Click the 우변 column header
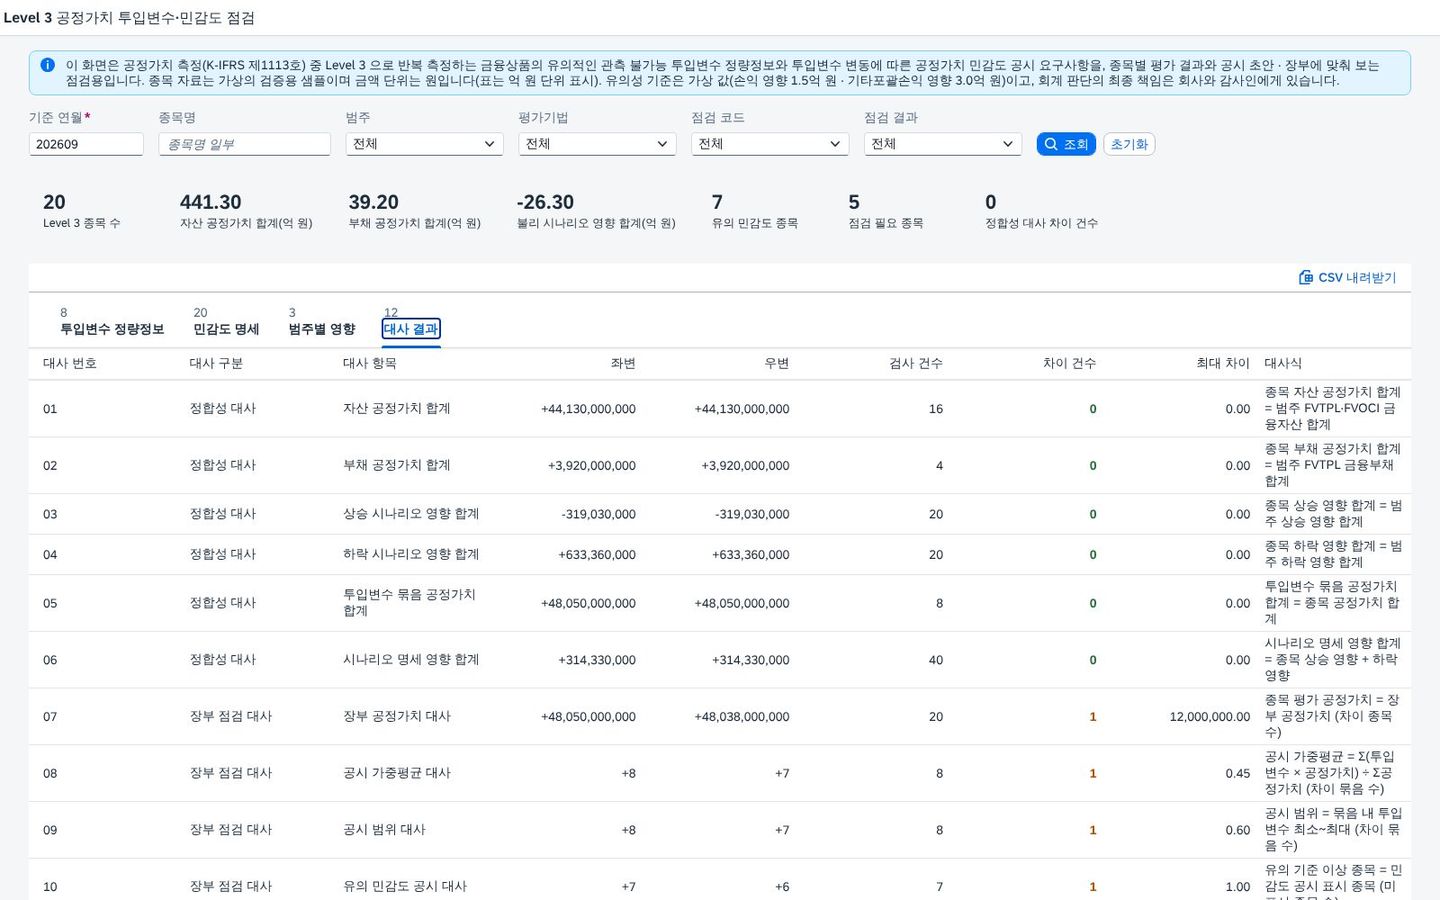1440x900 pixels. click(777, 363)
